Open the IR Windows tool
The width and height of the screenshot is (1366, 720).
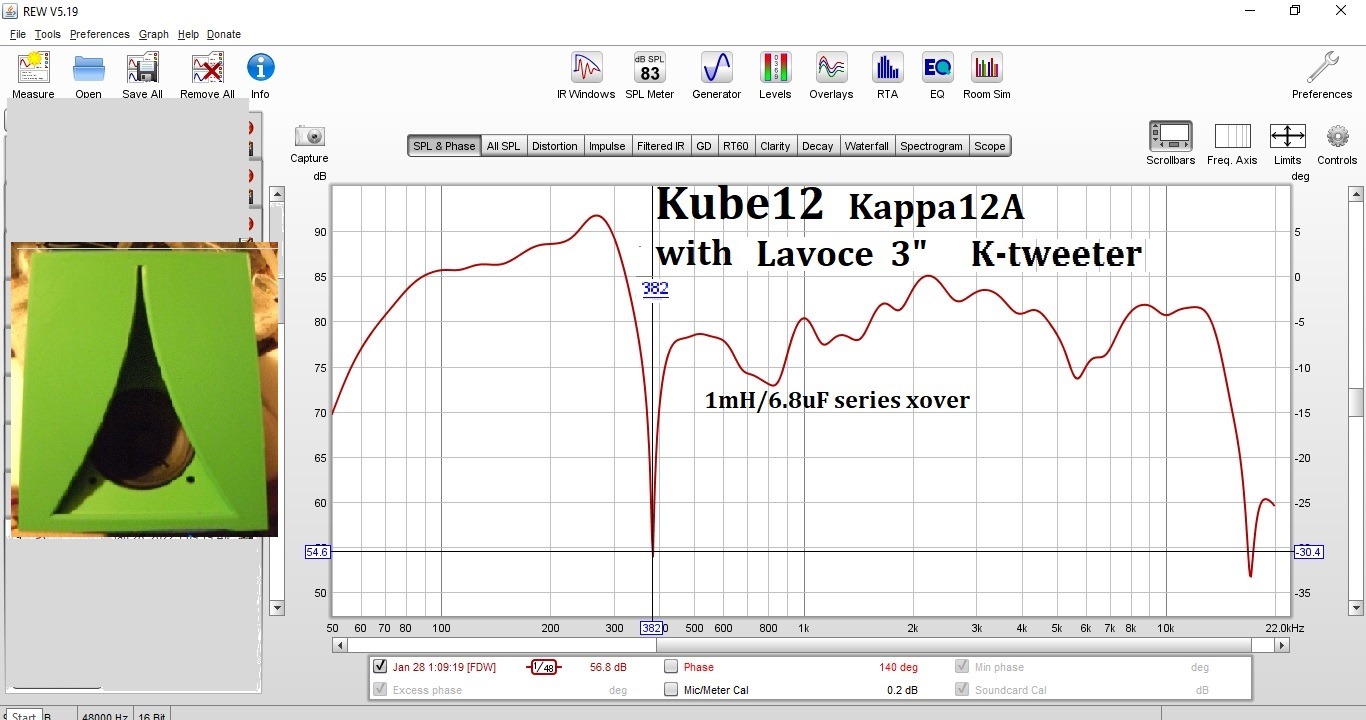(x=586, y=68)
